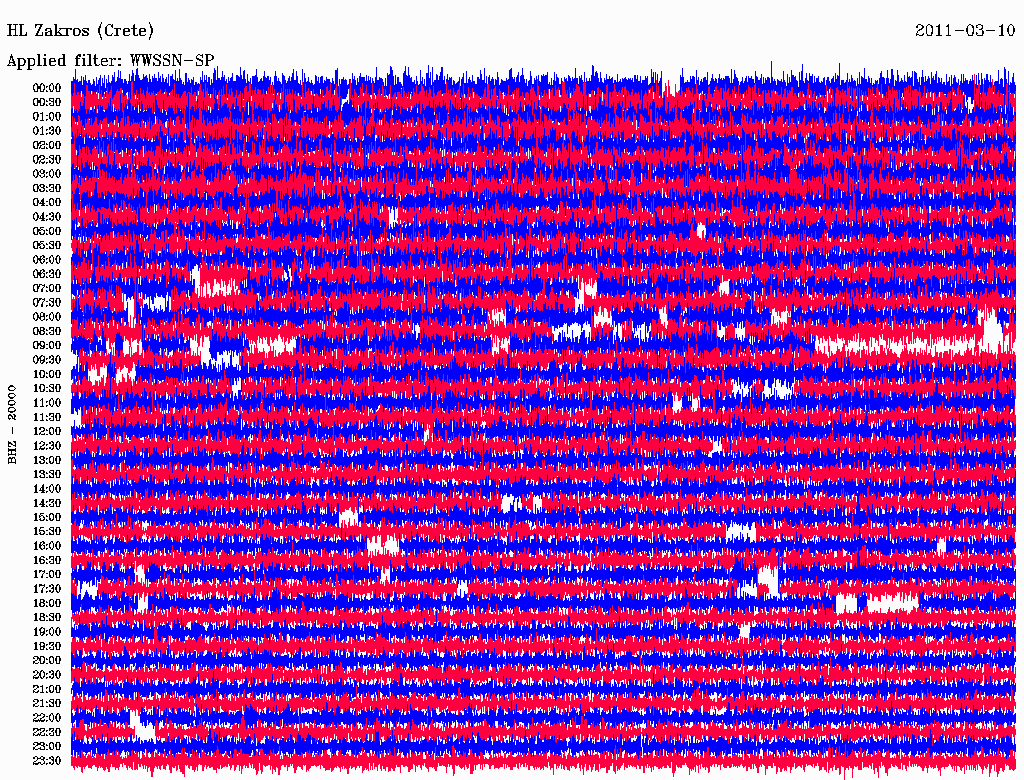1024x780 pixels.
Task: Click the '07:00' time label
Action: [47, 288]
